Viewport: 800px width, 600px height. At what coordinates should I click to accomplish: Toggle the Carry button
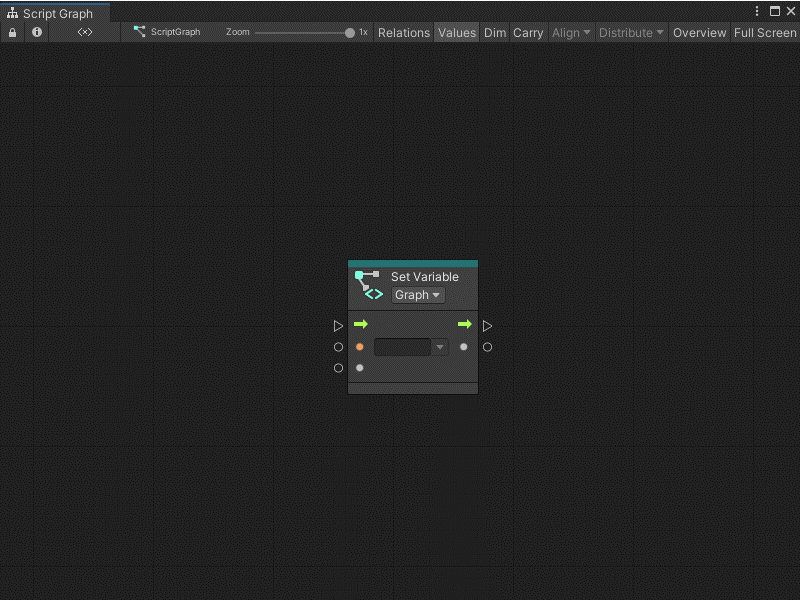[528, 33]
